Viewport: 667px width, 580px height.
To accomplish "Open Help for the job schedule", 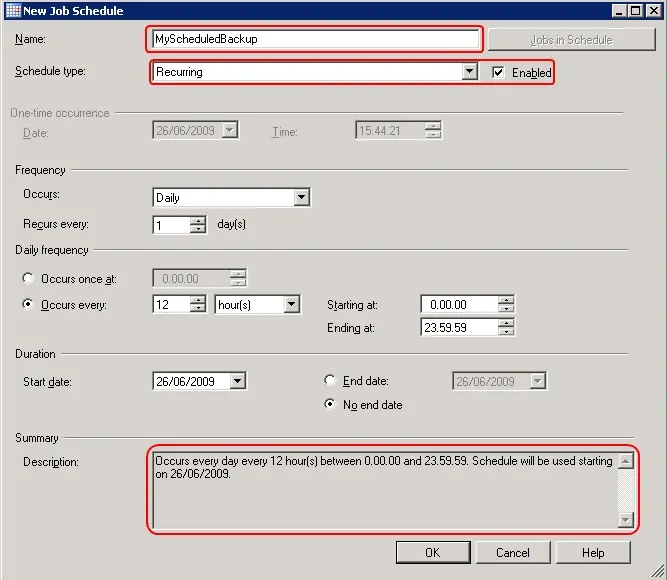I will tap(593, 552).
